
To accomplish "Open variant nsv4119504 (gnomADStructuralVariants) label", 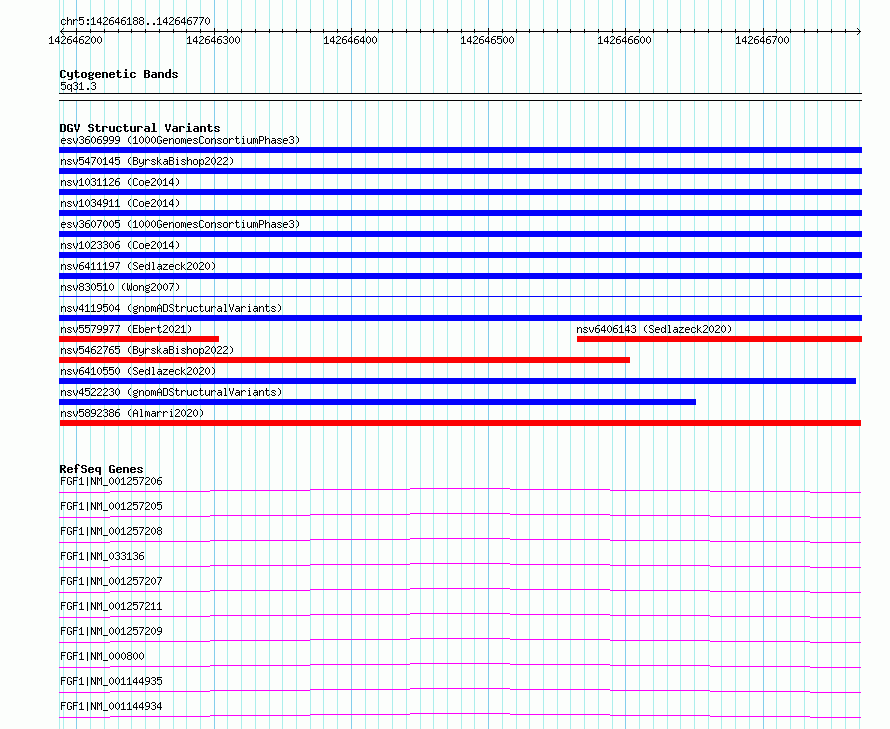I will (171, 308).
